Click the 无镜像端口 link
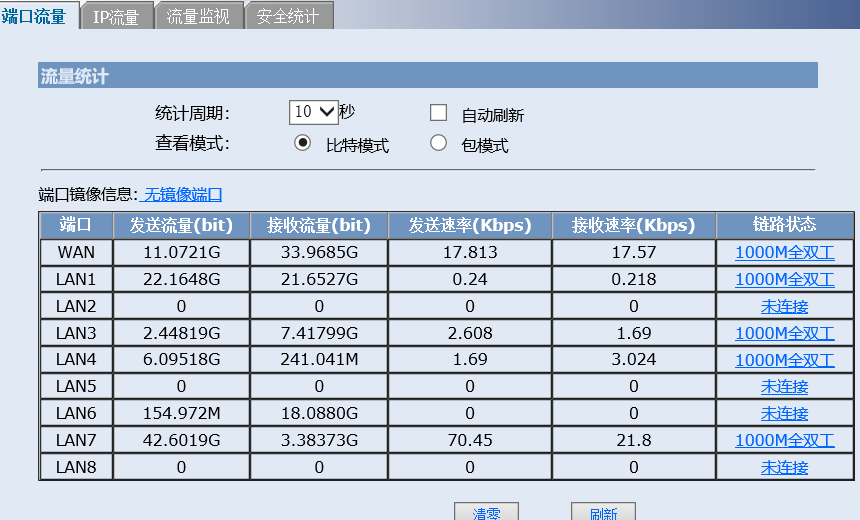The image size is (860, 520). click(x=183, y=194)
